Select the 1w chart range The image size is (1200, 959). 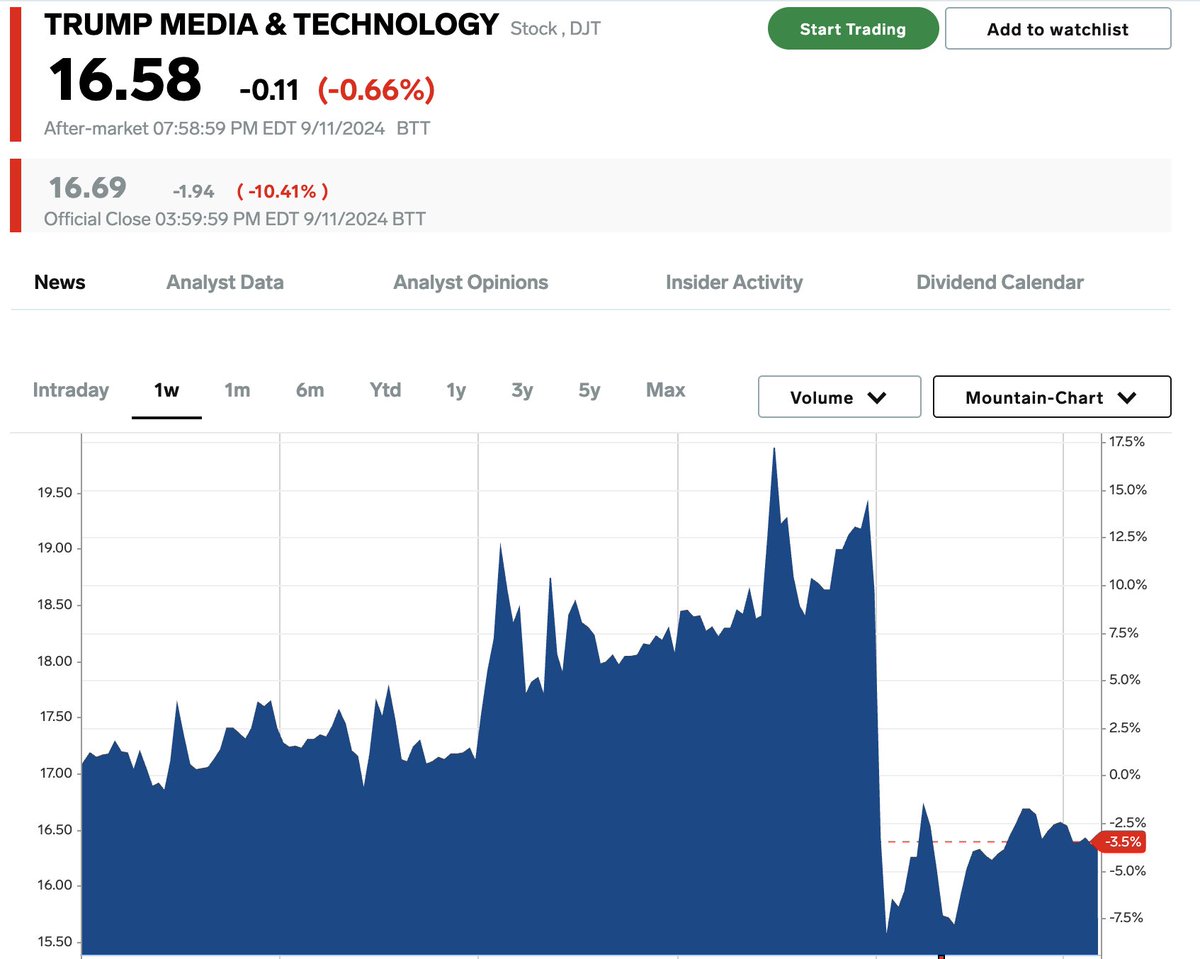tap(167, 390)
